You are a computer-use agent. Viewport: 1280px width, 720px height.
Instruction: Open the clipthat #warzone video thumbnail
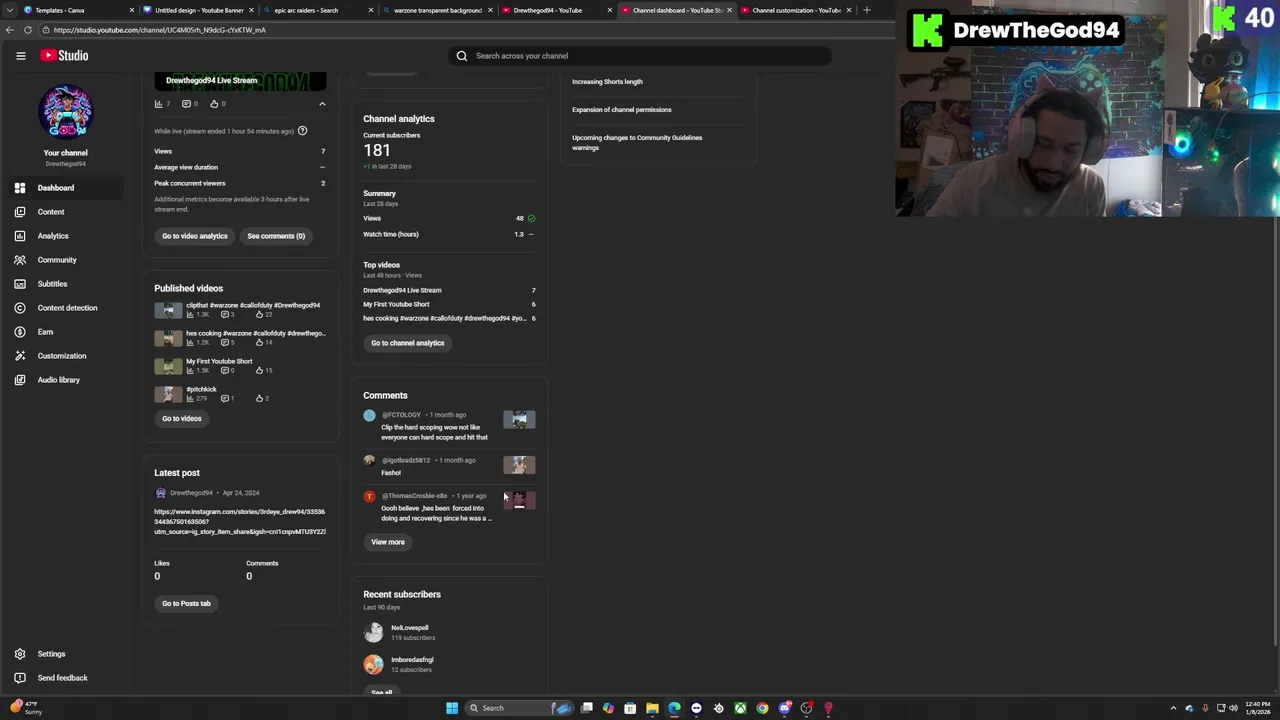(x=168, y=310)
